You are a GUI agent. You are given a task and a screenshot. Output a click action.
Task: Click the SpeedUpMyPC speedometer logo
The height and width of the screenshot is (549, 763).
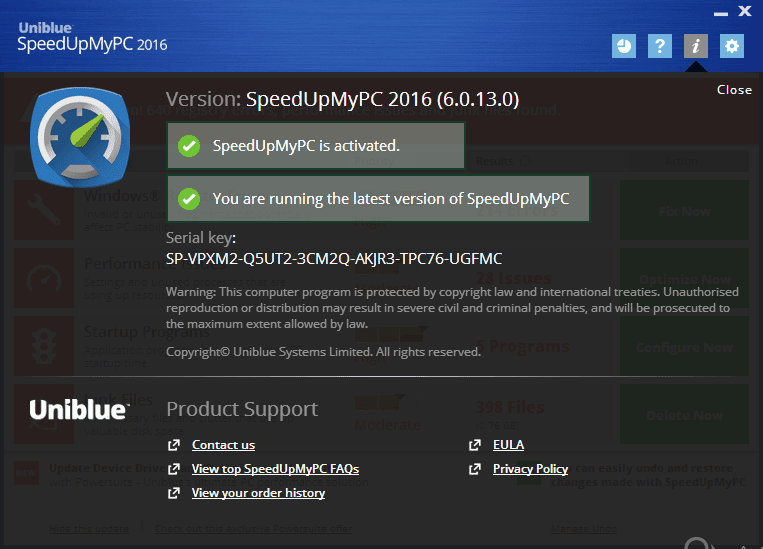point(80,137)
